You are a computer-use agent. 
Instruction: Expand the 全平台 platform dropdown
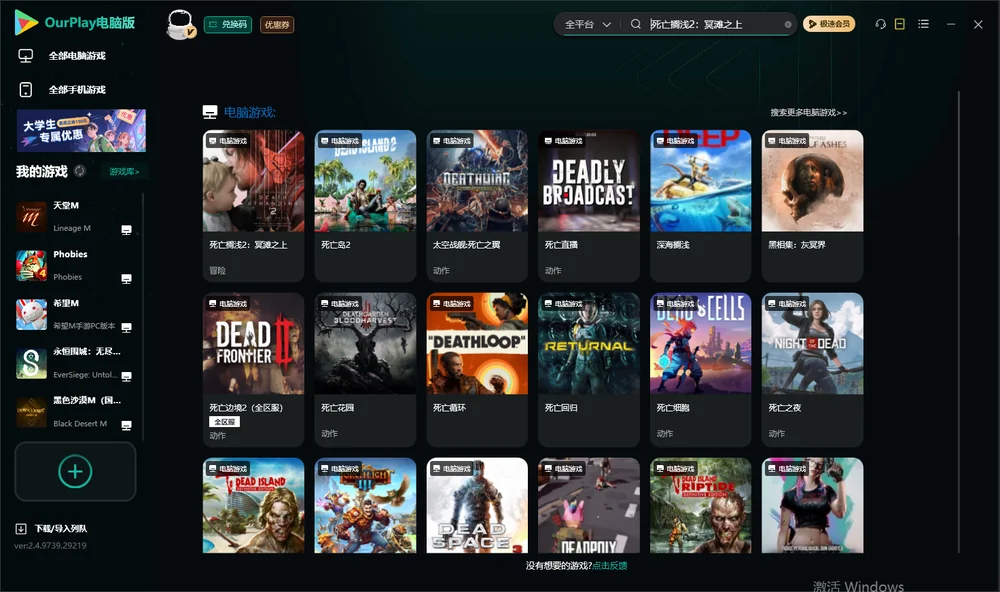587,24
